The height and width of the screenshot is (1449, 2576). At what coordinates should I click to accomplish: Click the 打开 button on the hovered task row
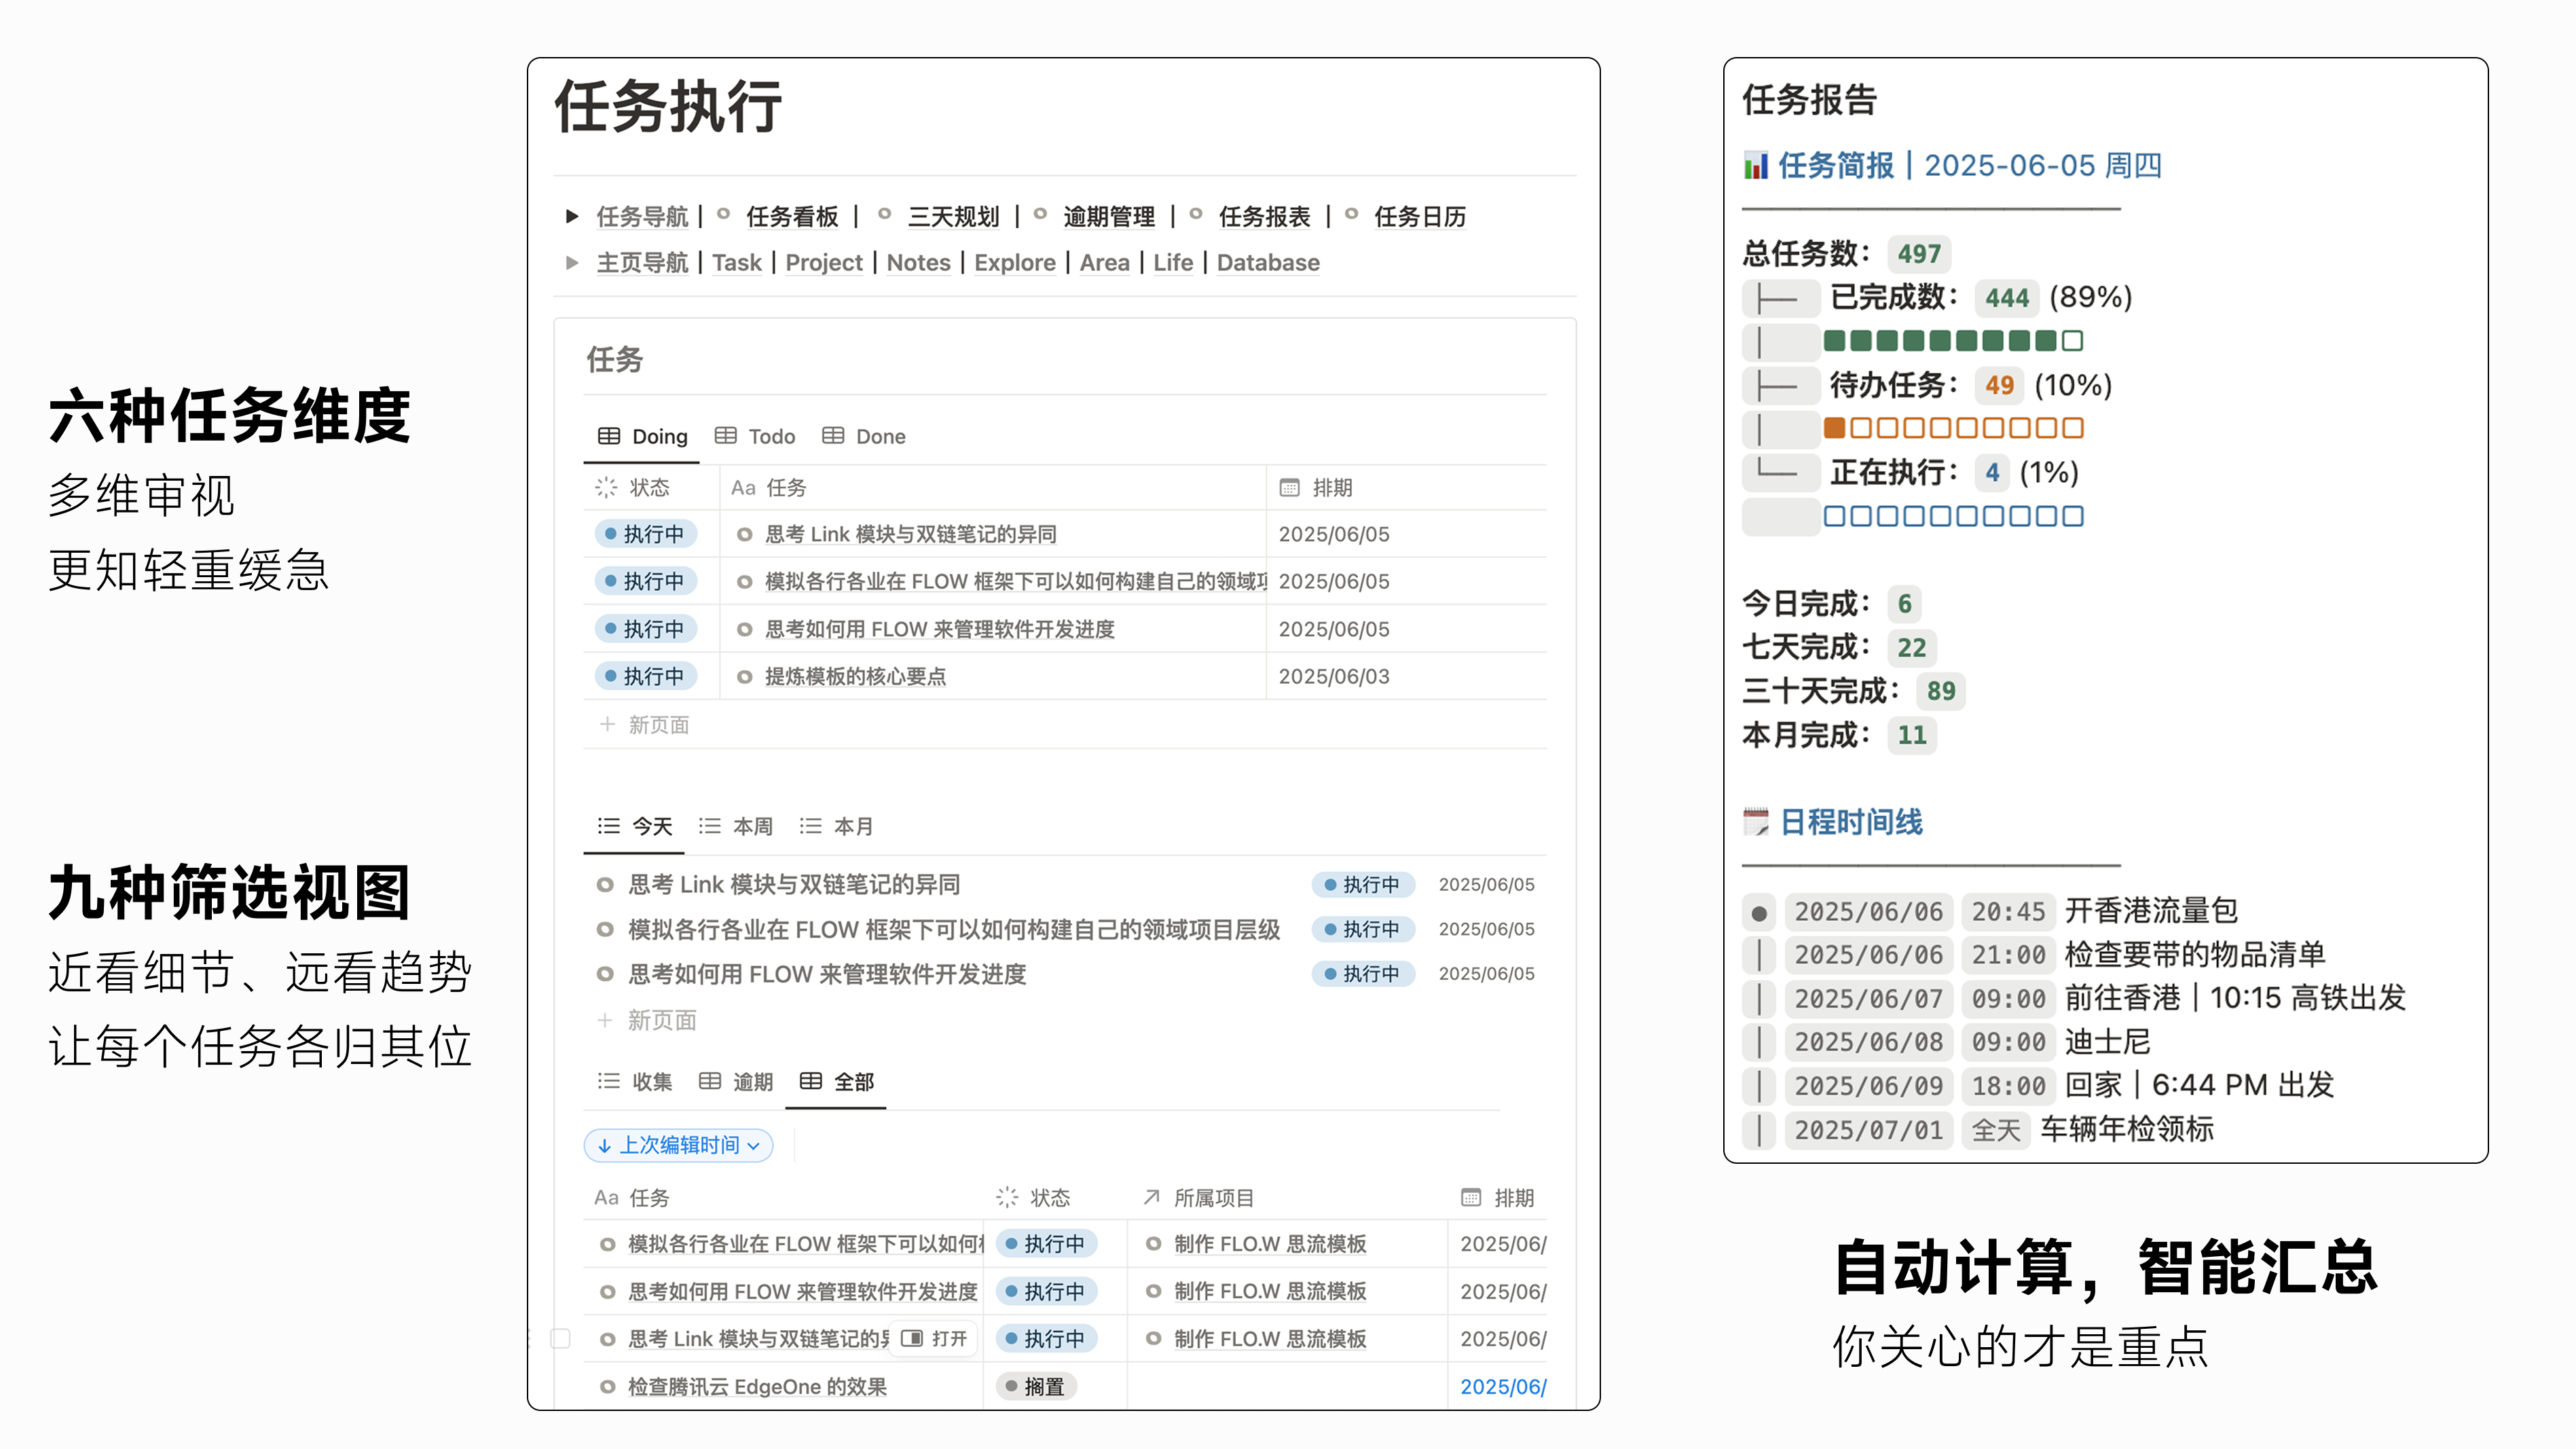point(933,1338)
